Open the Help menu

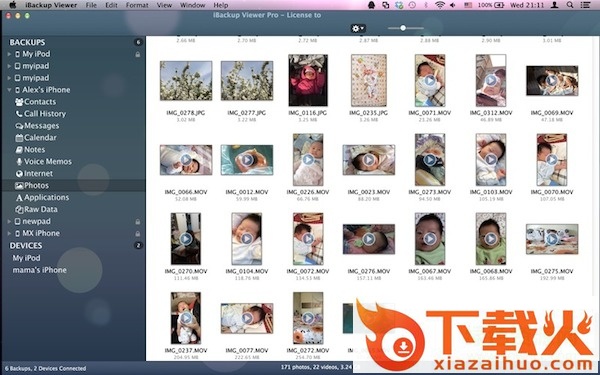(x=221, y=5)
